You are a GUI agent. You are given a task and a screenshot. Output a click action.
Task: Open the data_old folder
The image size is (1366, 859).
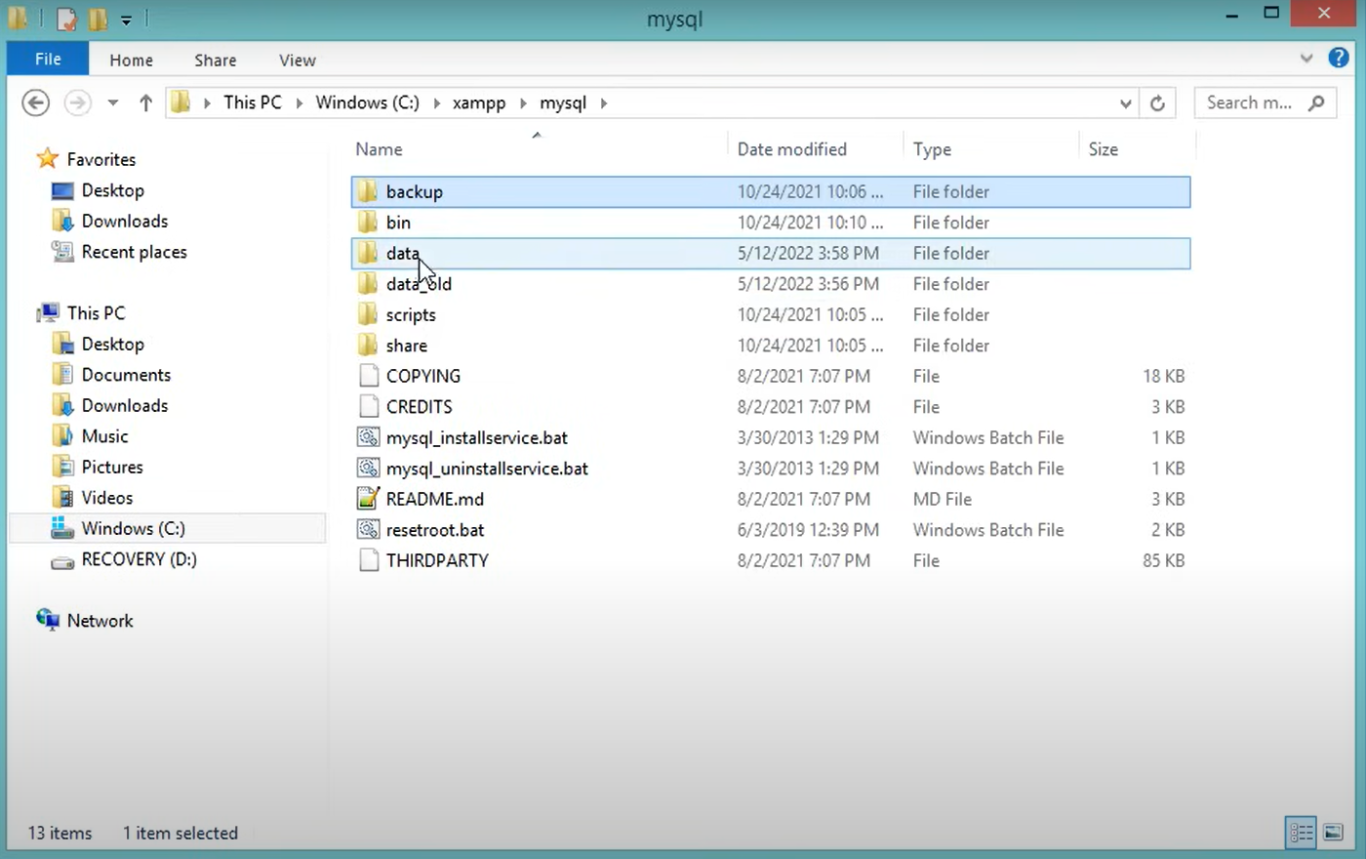(419, 284)
